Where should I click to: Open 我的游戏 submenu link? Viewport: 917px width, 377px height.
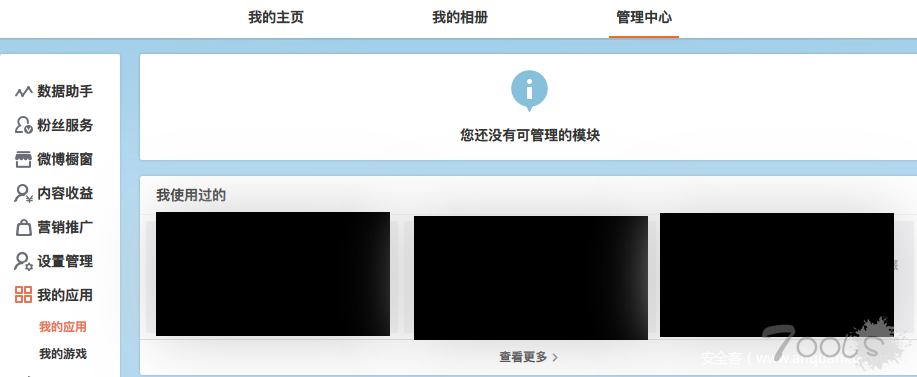(63, 354)
